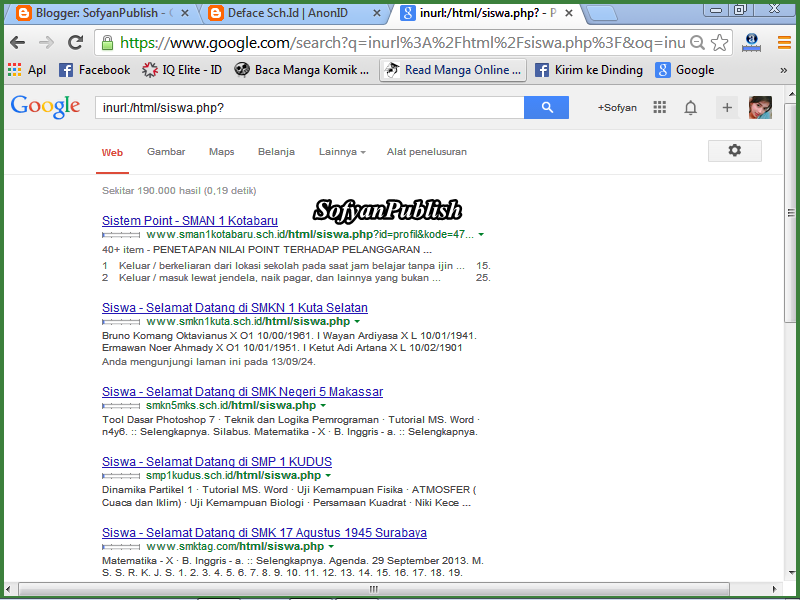Open the settings gear button

point(735,151)
